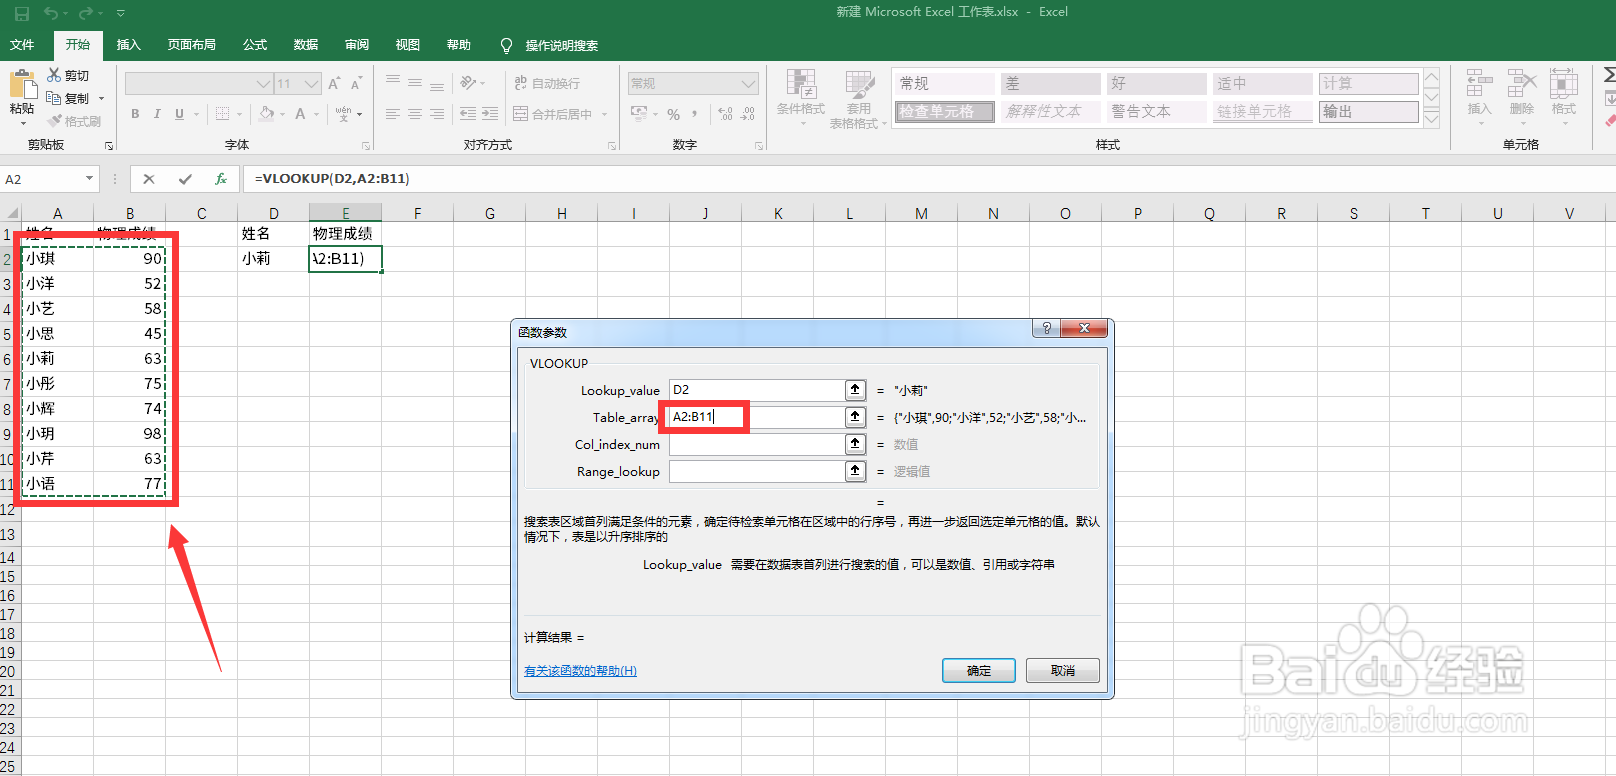Switch to the 公式 ribbon tab
Viewport: 1616px width, 776px height.
coord(255,45)
